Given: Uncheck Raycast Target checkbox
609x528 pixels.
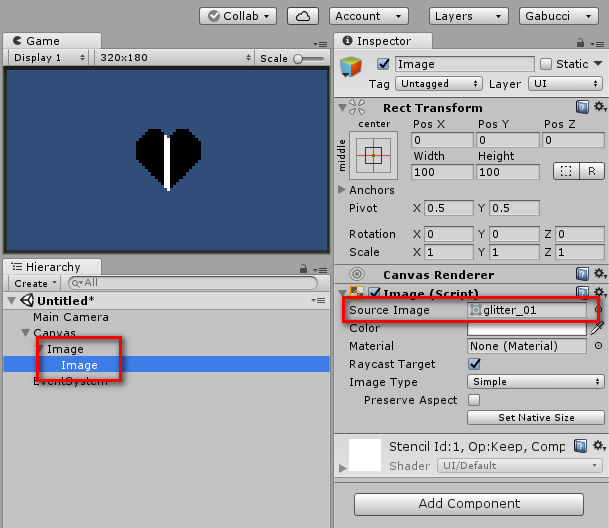Looking at the screenshot, I should [x=474, y=364].
